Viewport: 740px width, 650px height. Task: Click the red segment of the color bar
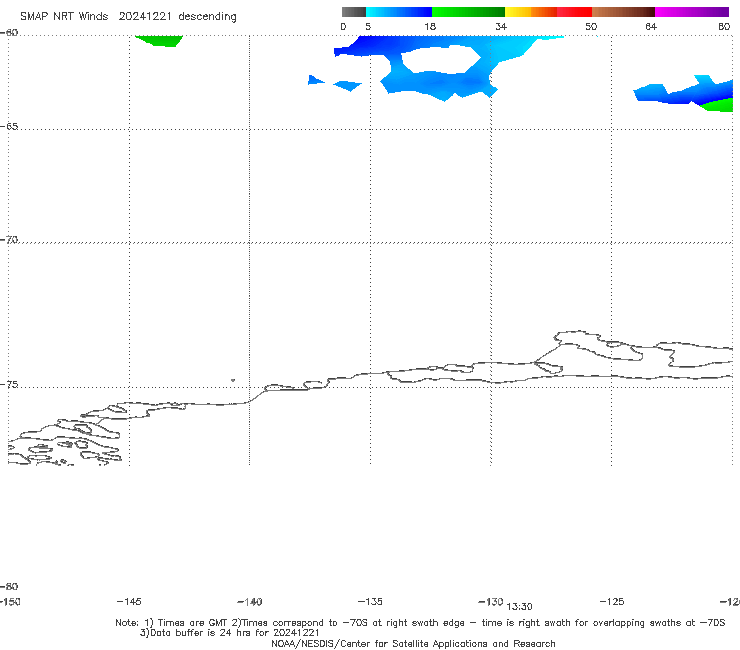[x=574, y=12]
